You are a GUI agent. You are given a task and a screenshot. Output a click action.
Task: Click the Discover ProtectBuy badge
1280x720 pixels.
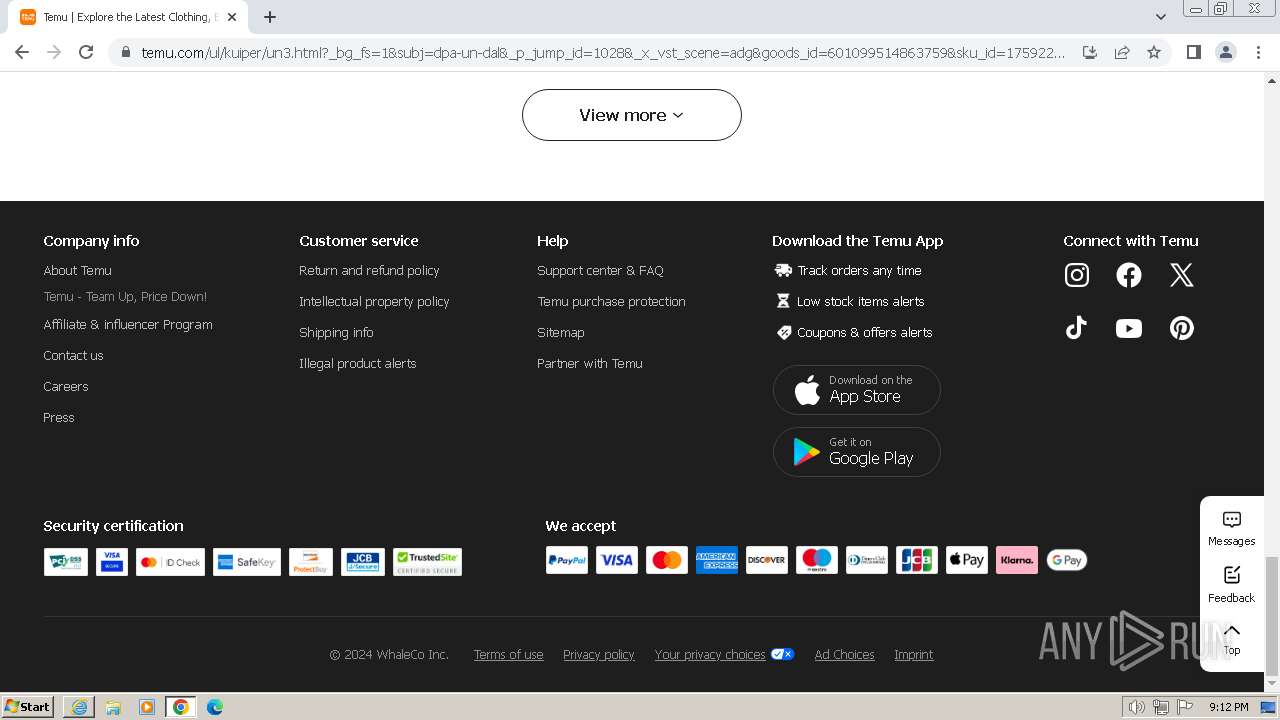[x=311, y=562]
